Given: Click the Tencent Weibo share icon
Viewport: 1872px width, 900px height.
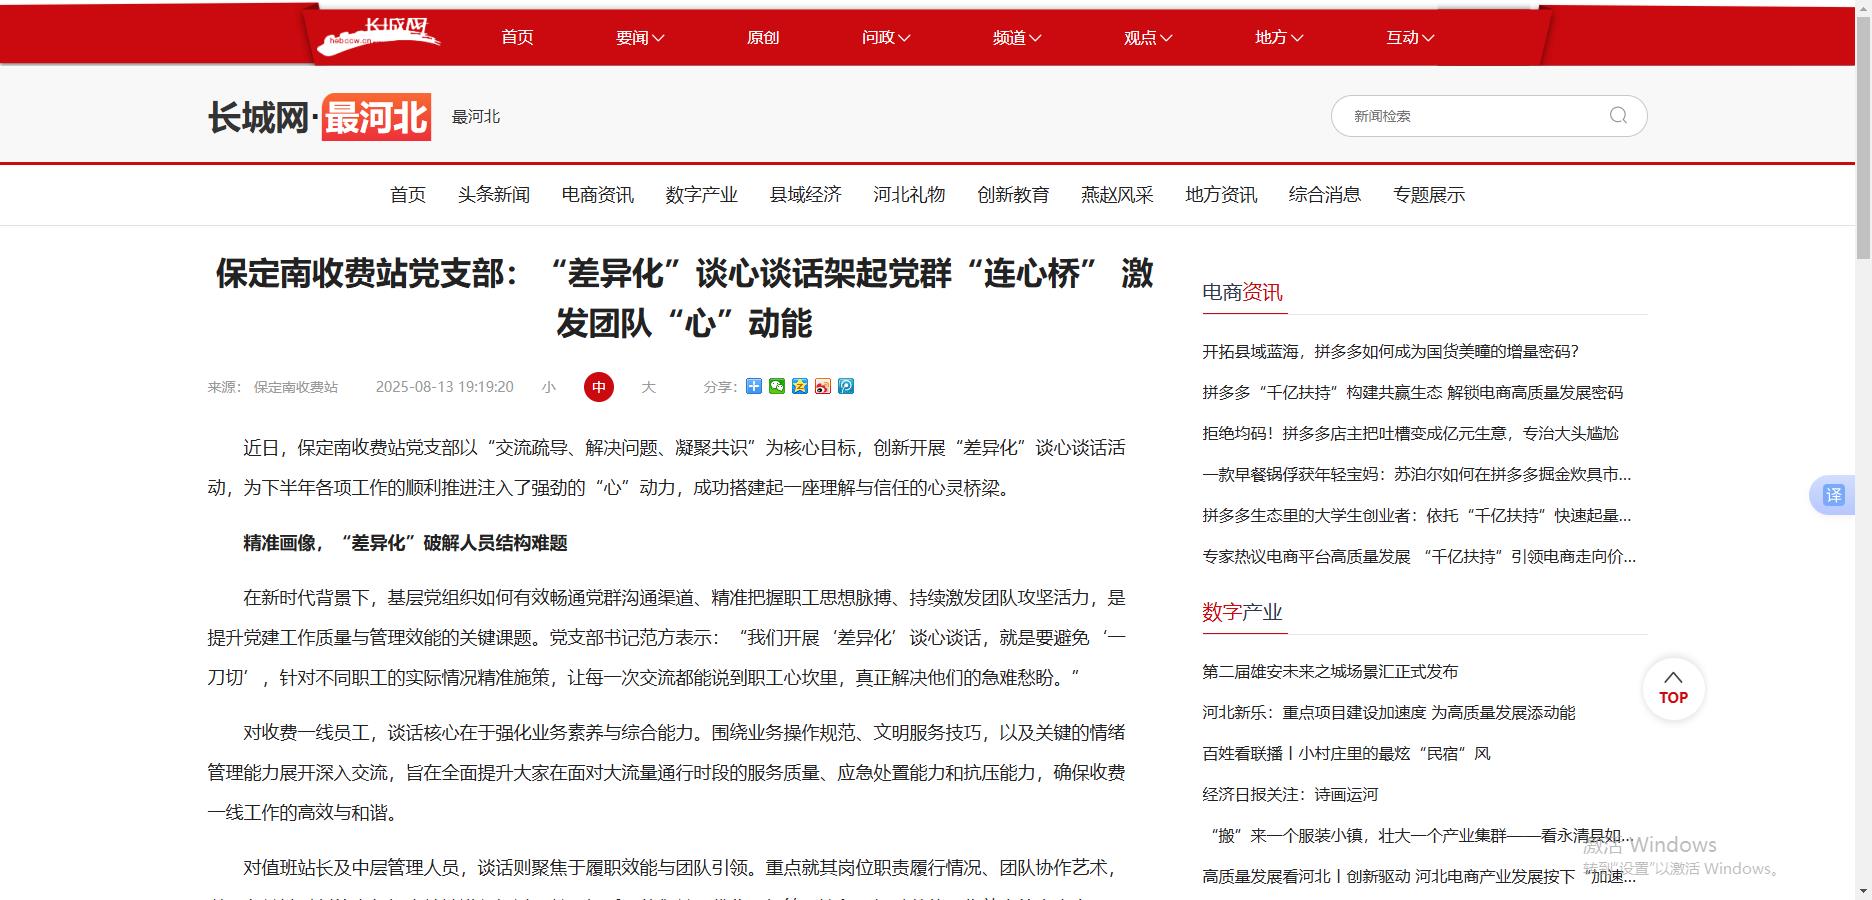Looking at the screenshot, I should pos(846,387).
